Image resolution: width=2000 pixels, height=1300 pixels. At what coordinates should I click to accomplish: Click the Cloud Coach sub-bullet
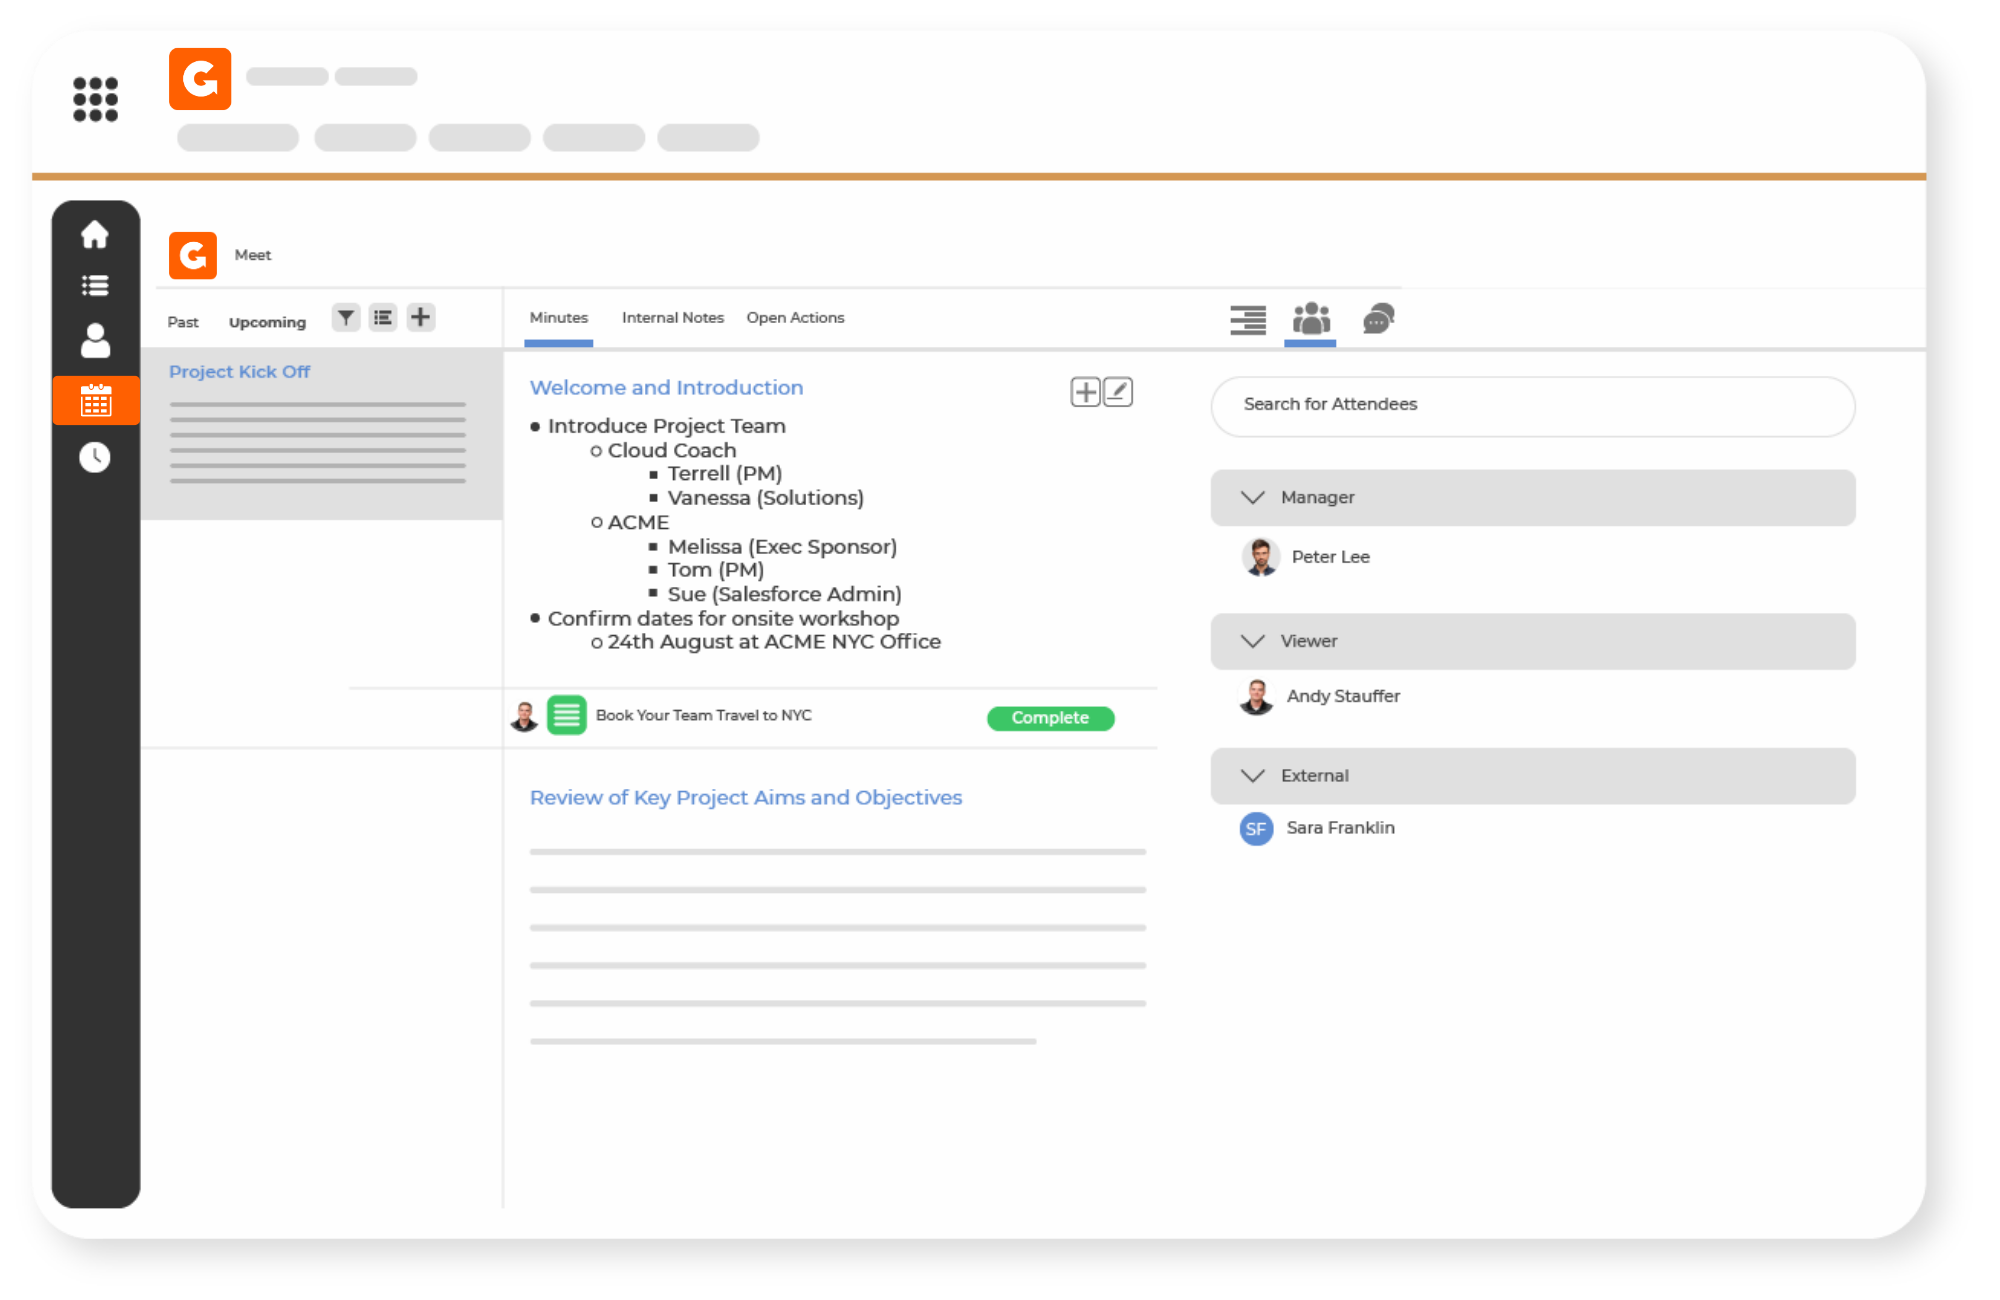[672, 450]
